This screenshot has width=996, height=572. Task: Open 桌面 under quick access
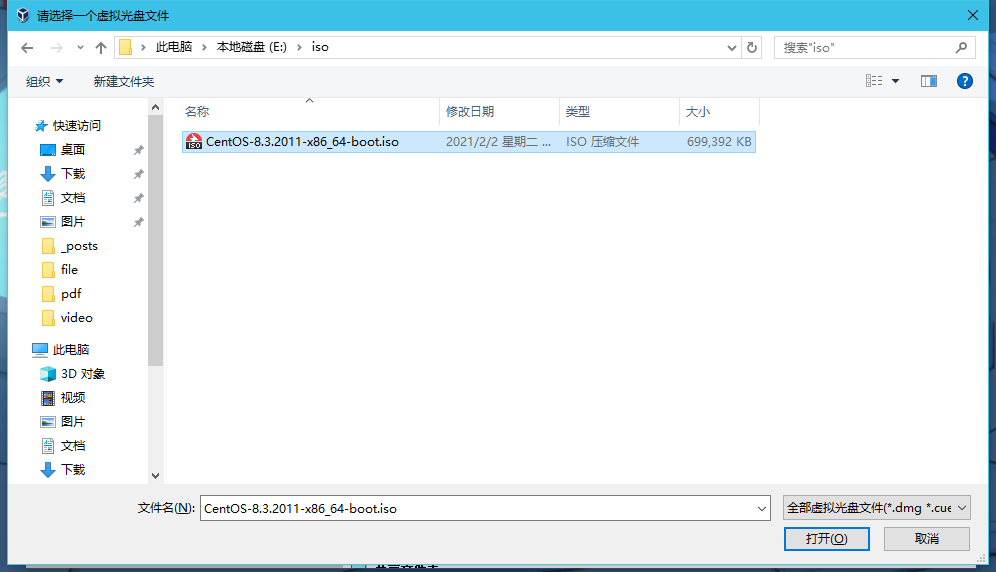tap(73, 150)
